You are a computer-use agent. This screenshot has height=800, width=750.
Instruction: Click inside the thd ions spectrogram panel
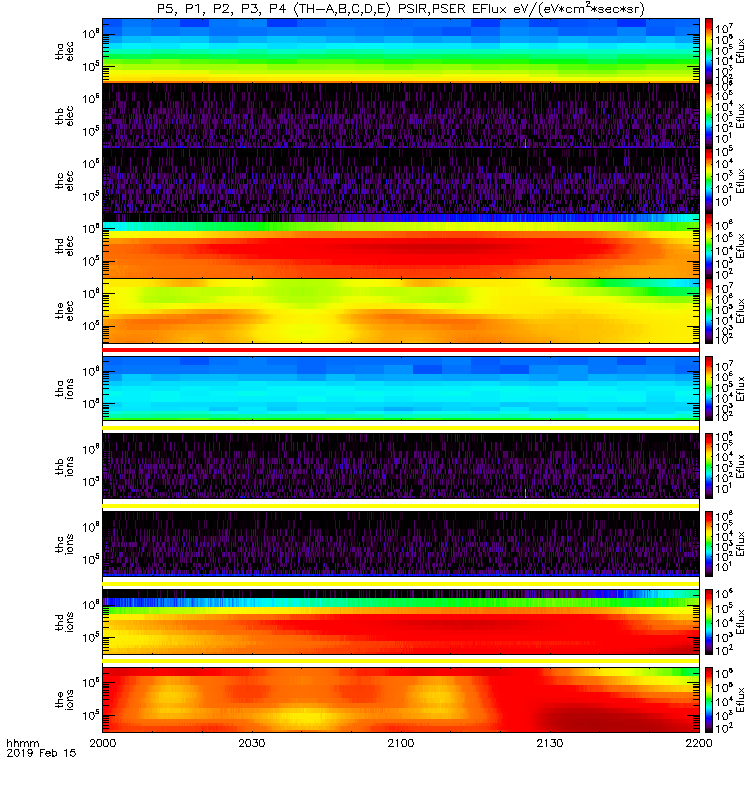click(x=401, y=622)
